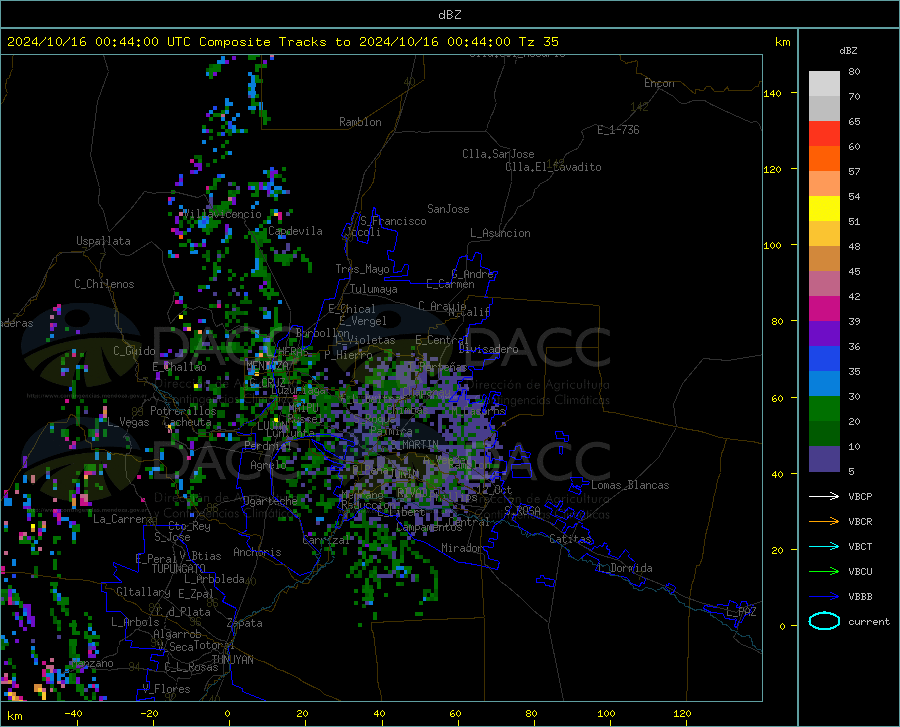Click the E_Carmen map label
The image size is (900, 727).
(450, 283)
